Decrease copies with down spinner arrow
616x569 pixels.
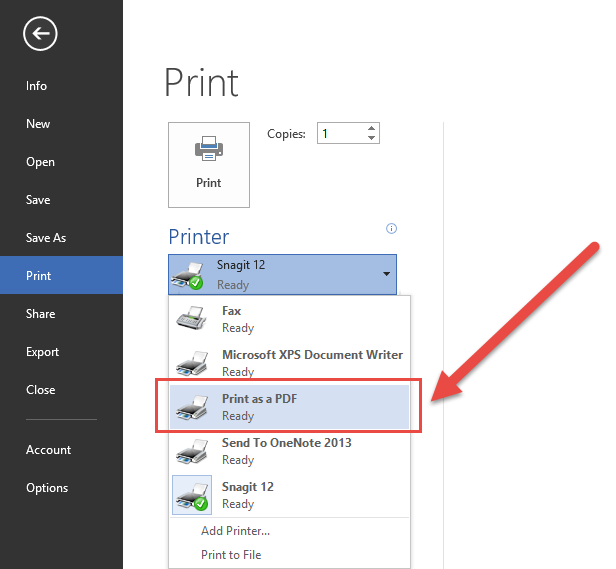pos(371,138)
